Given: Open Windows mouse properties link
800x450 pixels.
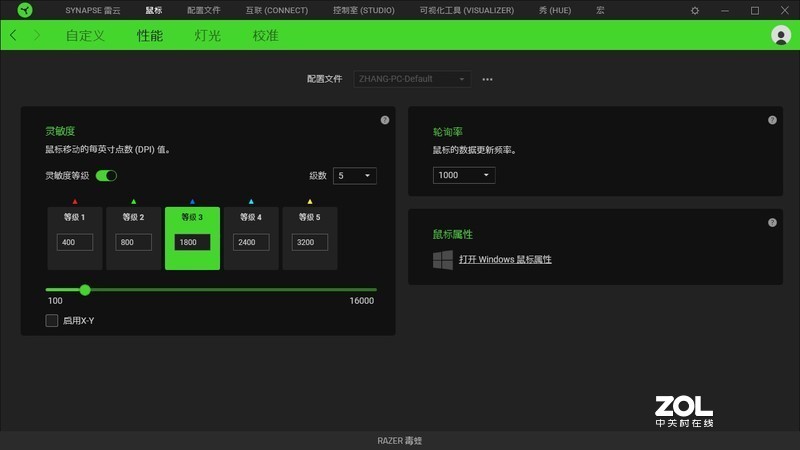Looking at the screenshot, I should click(x=505, y=259).
